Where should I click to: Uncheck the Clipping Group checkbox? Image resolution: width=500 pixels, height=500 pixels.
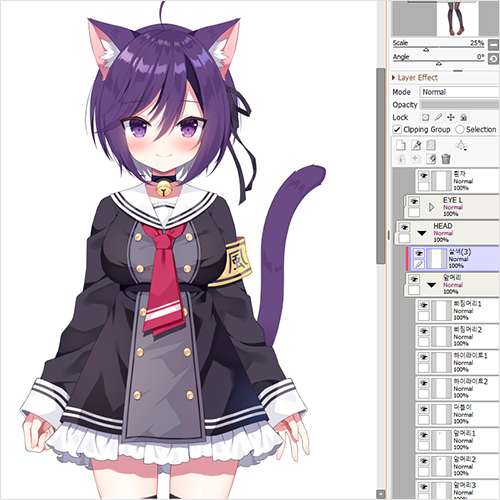[397, 129]
